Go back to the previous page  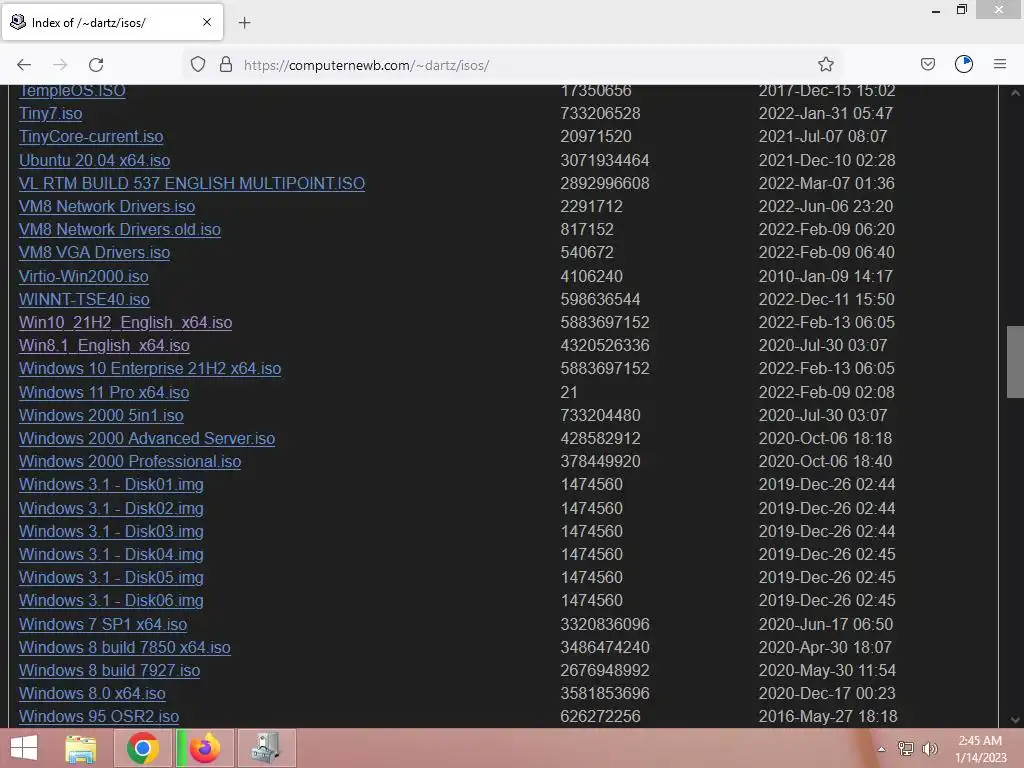point(24,65)
